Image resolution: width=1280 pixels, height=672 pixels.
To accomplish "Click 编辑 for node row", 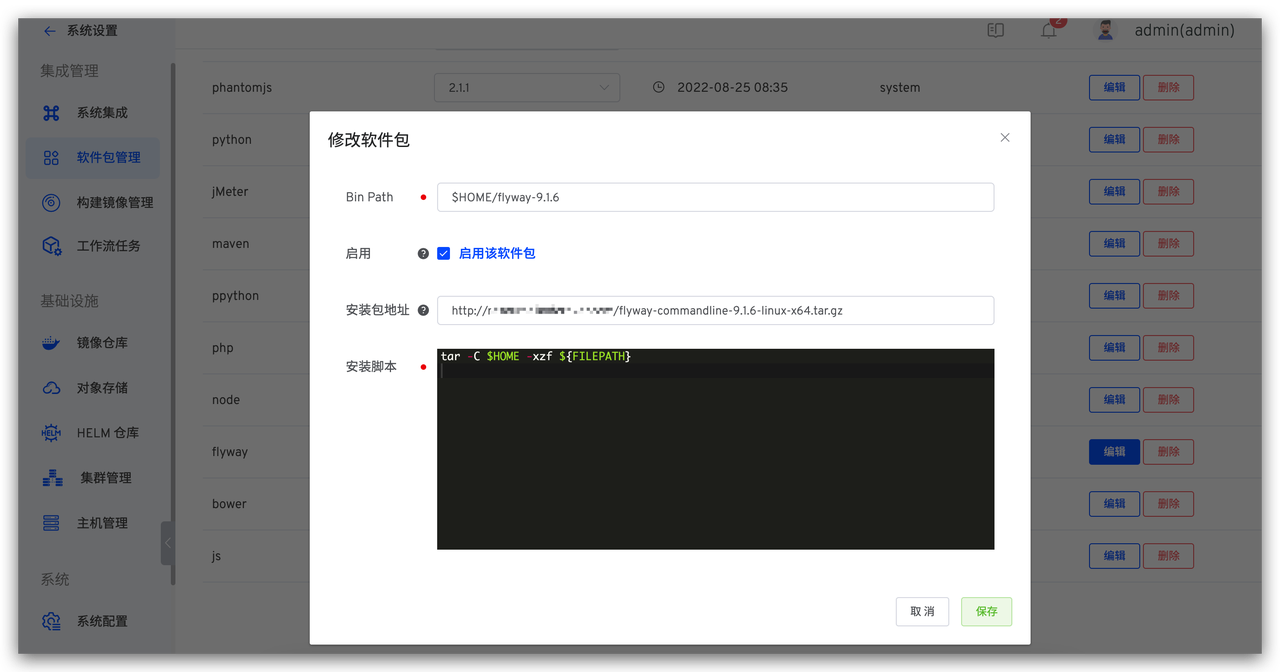I will [x=1114, y=399].
